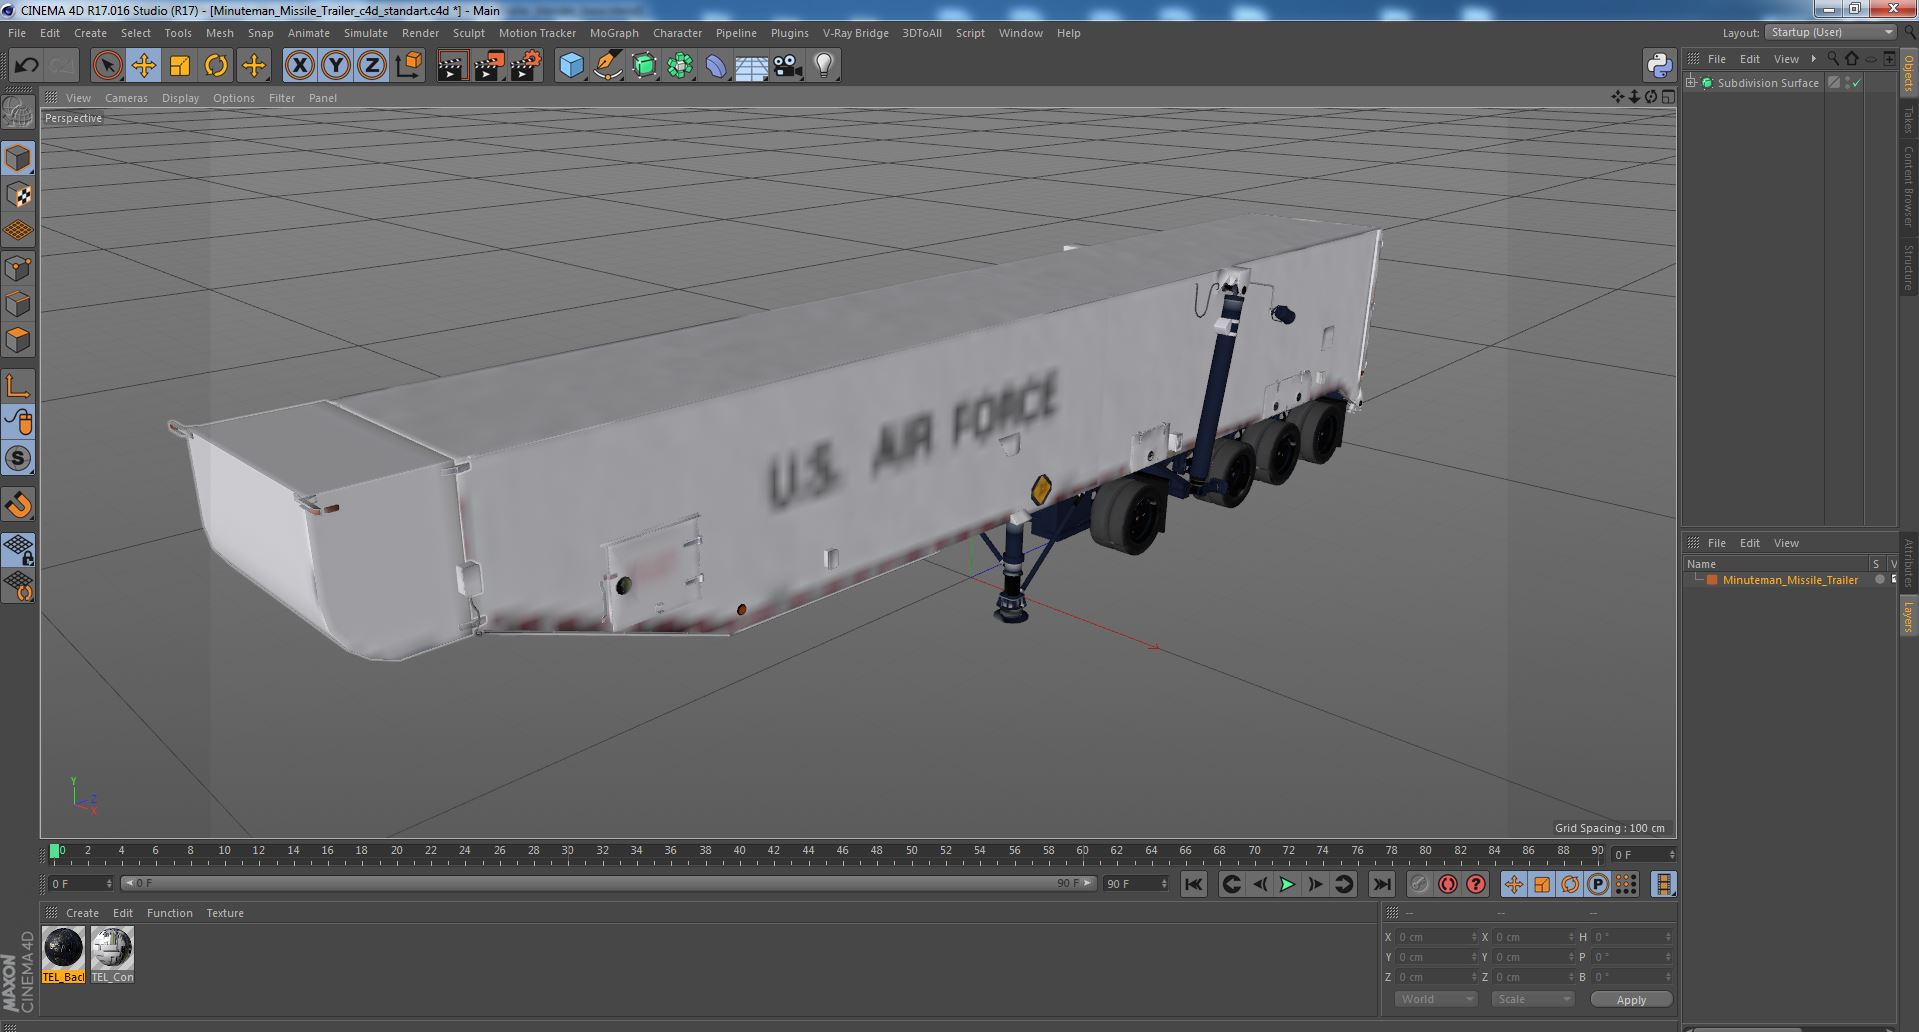Render to Picture Viewer icon
The height and width of the screenshot is (1032, 1919).
(489, 66)
